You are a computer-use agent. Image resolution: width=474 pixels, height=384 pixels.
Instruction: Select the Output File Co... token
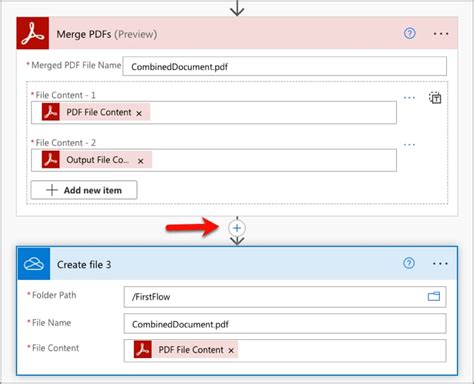[x=97, y=160]
